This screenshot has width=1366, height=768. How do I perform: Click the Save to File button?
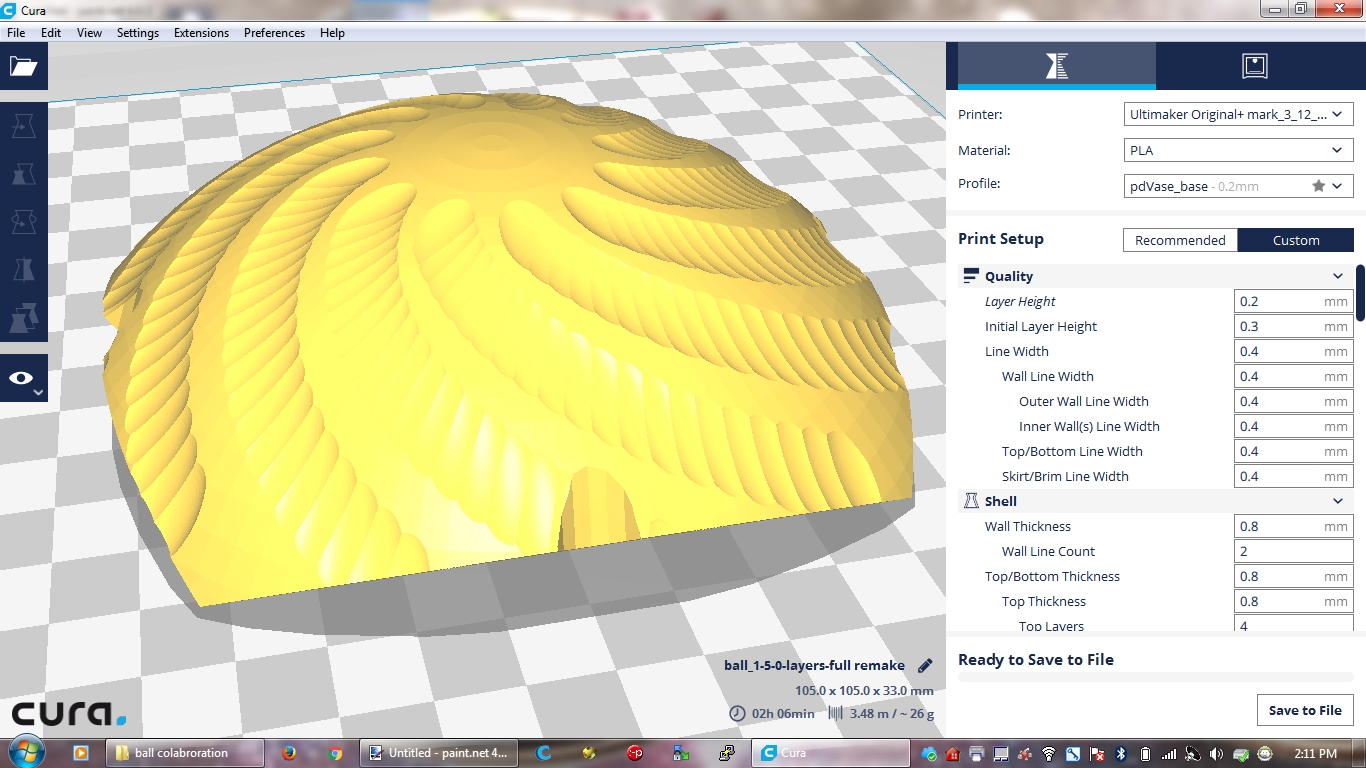pos(1304,710)
